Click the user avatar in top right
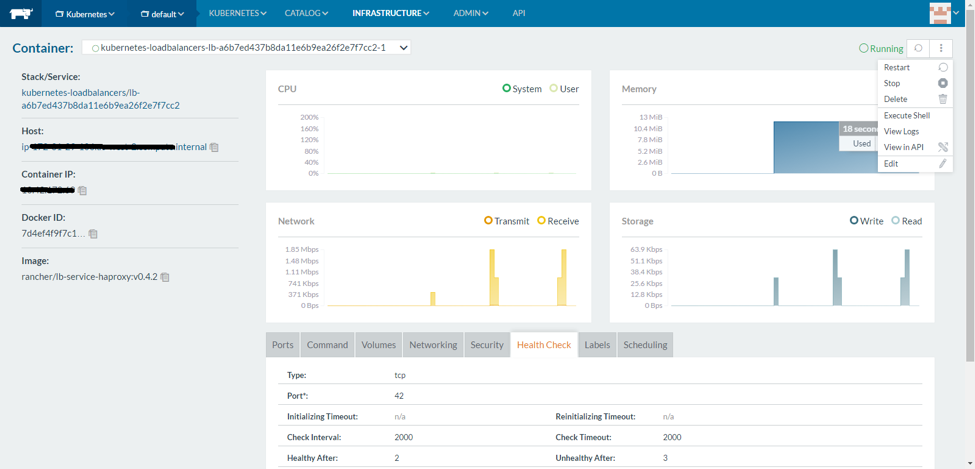The image size is (975, 469). point(939,13)
